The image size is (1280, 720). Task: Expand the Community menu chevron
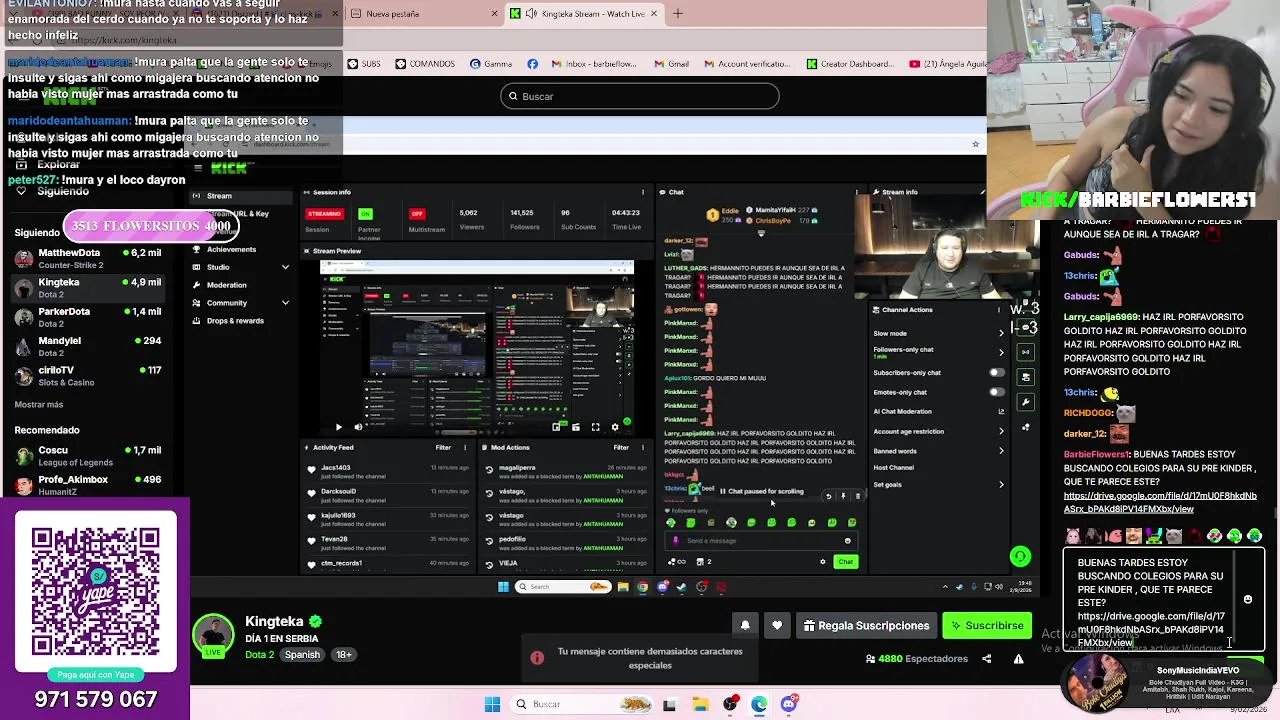click(285, 303)
